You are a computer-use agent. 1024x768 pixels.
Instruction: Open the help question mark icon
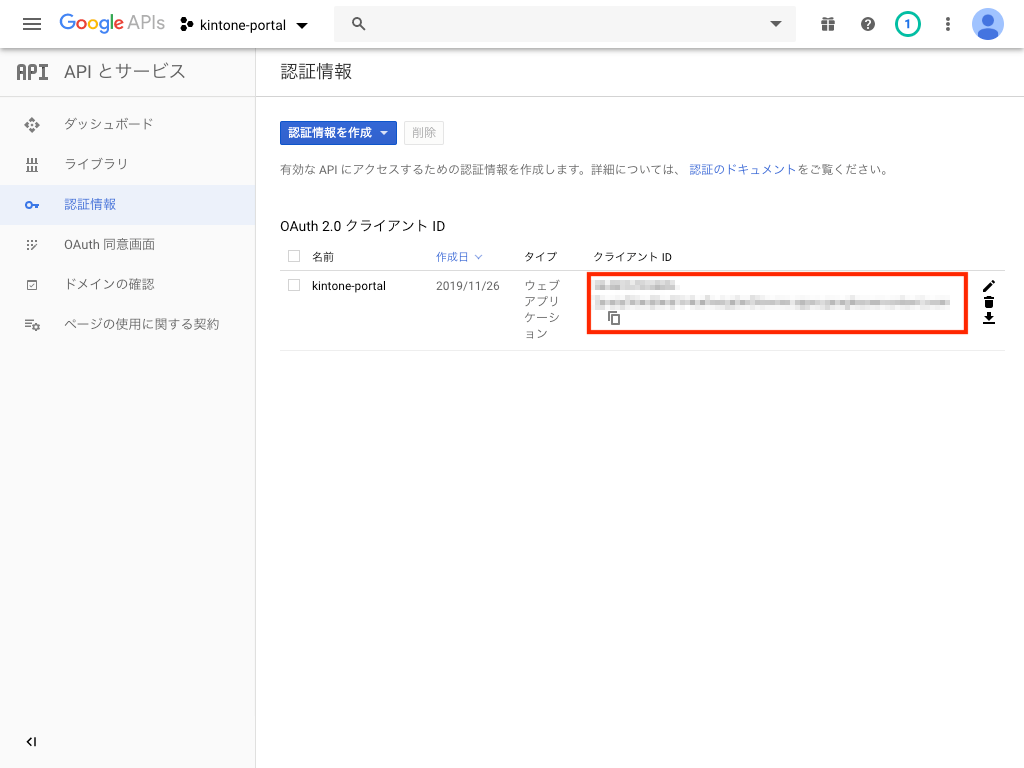pyautogui.click(x=867, y=24)
